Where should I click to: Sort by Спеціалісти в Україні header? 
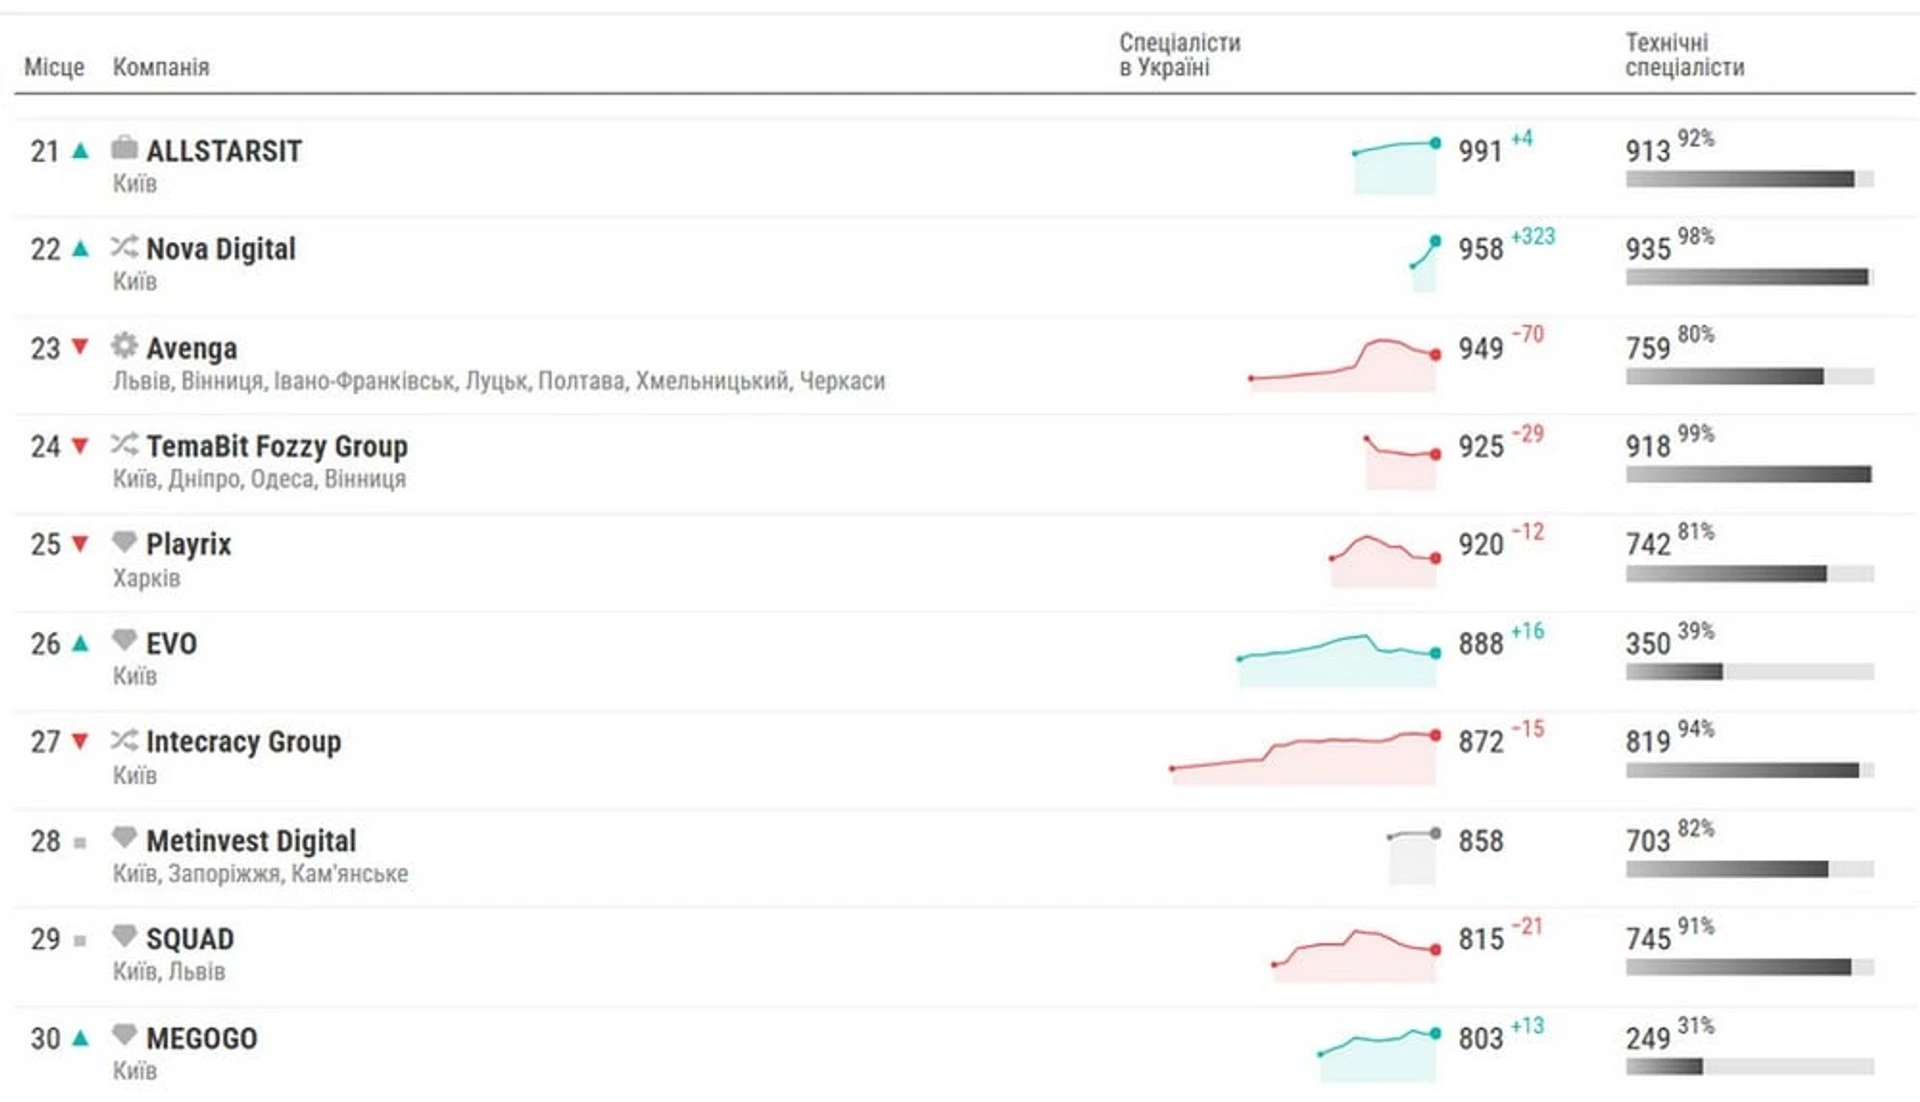(1179, 55)
